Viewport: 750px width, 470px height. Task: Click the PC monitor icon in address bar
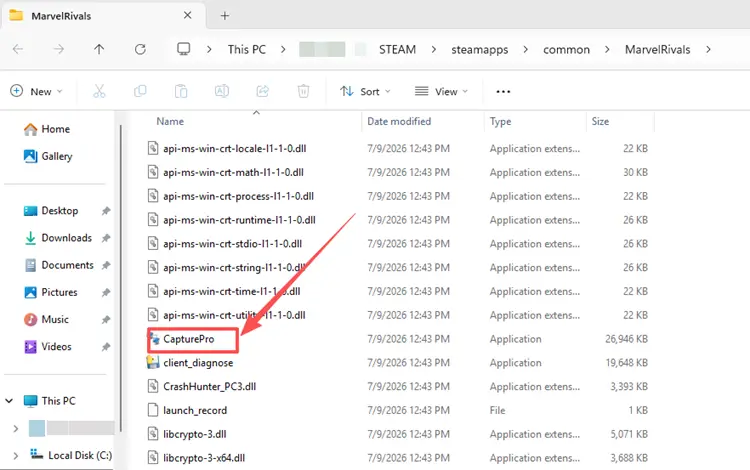point(184,49)
